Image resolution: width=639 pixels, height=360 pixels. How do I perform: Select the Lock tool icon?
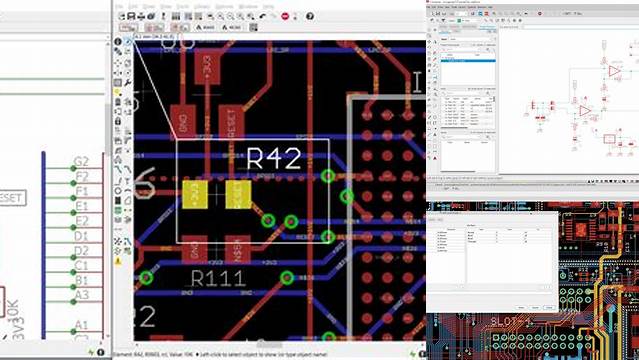click(x=118, y=121)
